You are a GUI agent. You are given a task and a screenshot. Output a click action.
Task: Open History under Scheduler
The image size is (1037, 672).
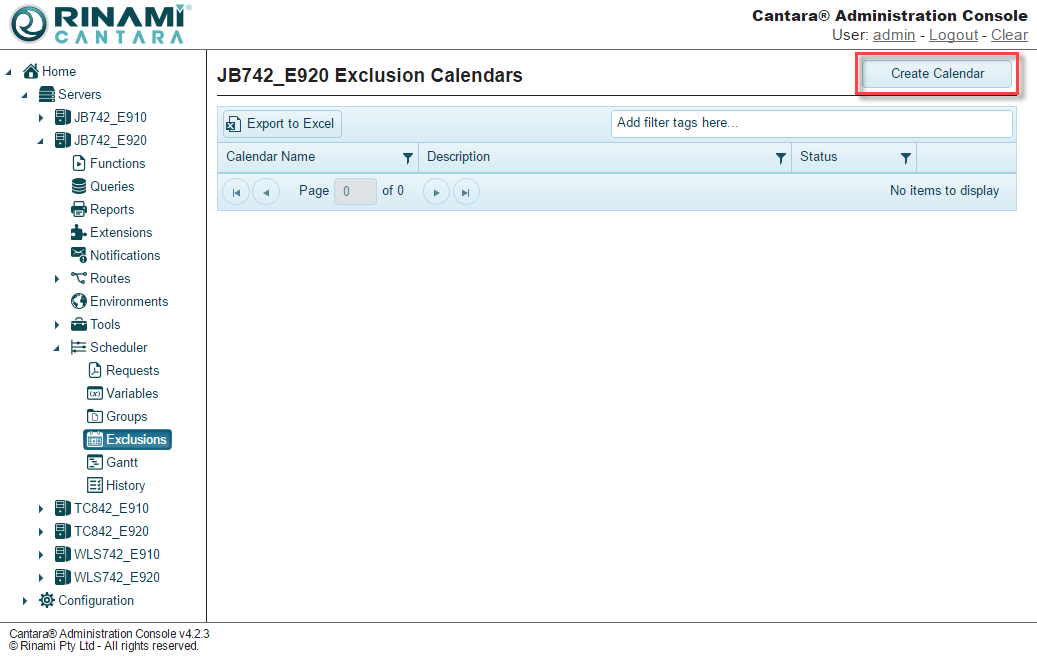pyautogui.click(x=125, y=485)
